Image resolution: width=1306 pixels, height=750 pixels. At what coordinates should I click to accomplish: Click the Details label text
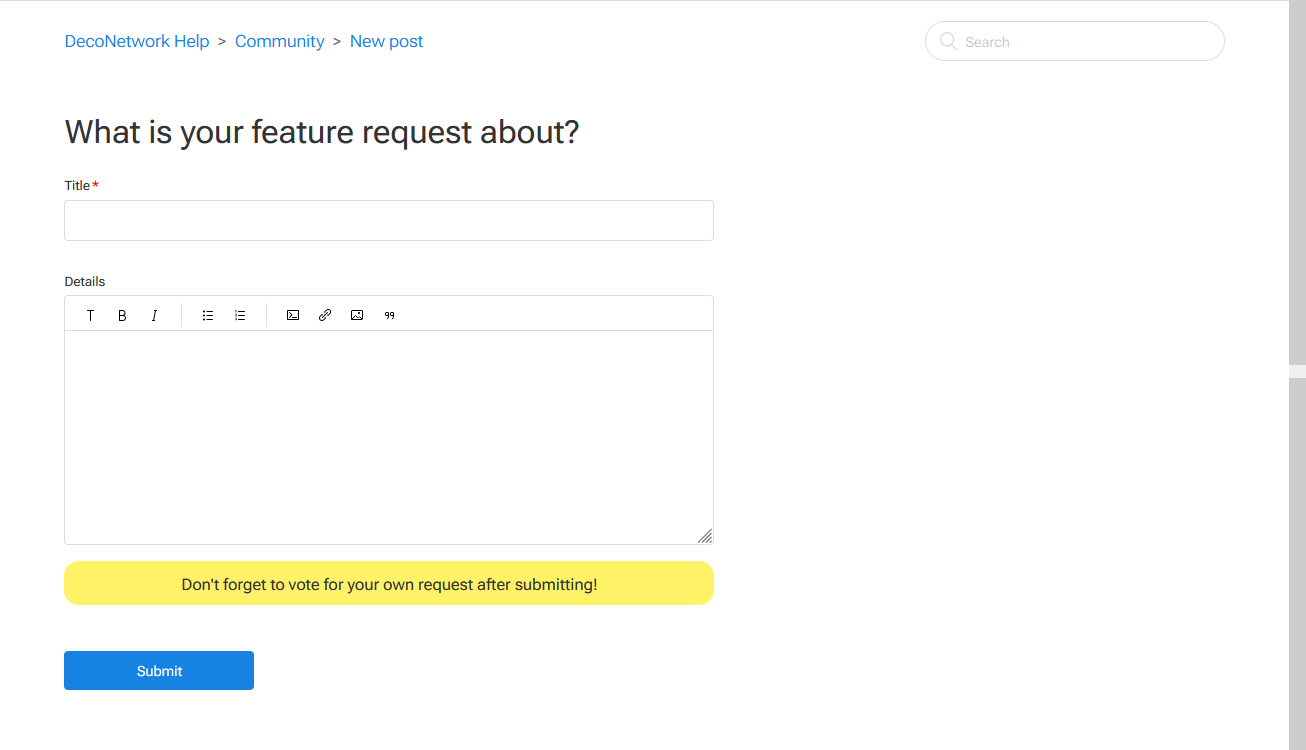click(85, 281)
